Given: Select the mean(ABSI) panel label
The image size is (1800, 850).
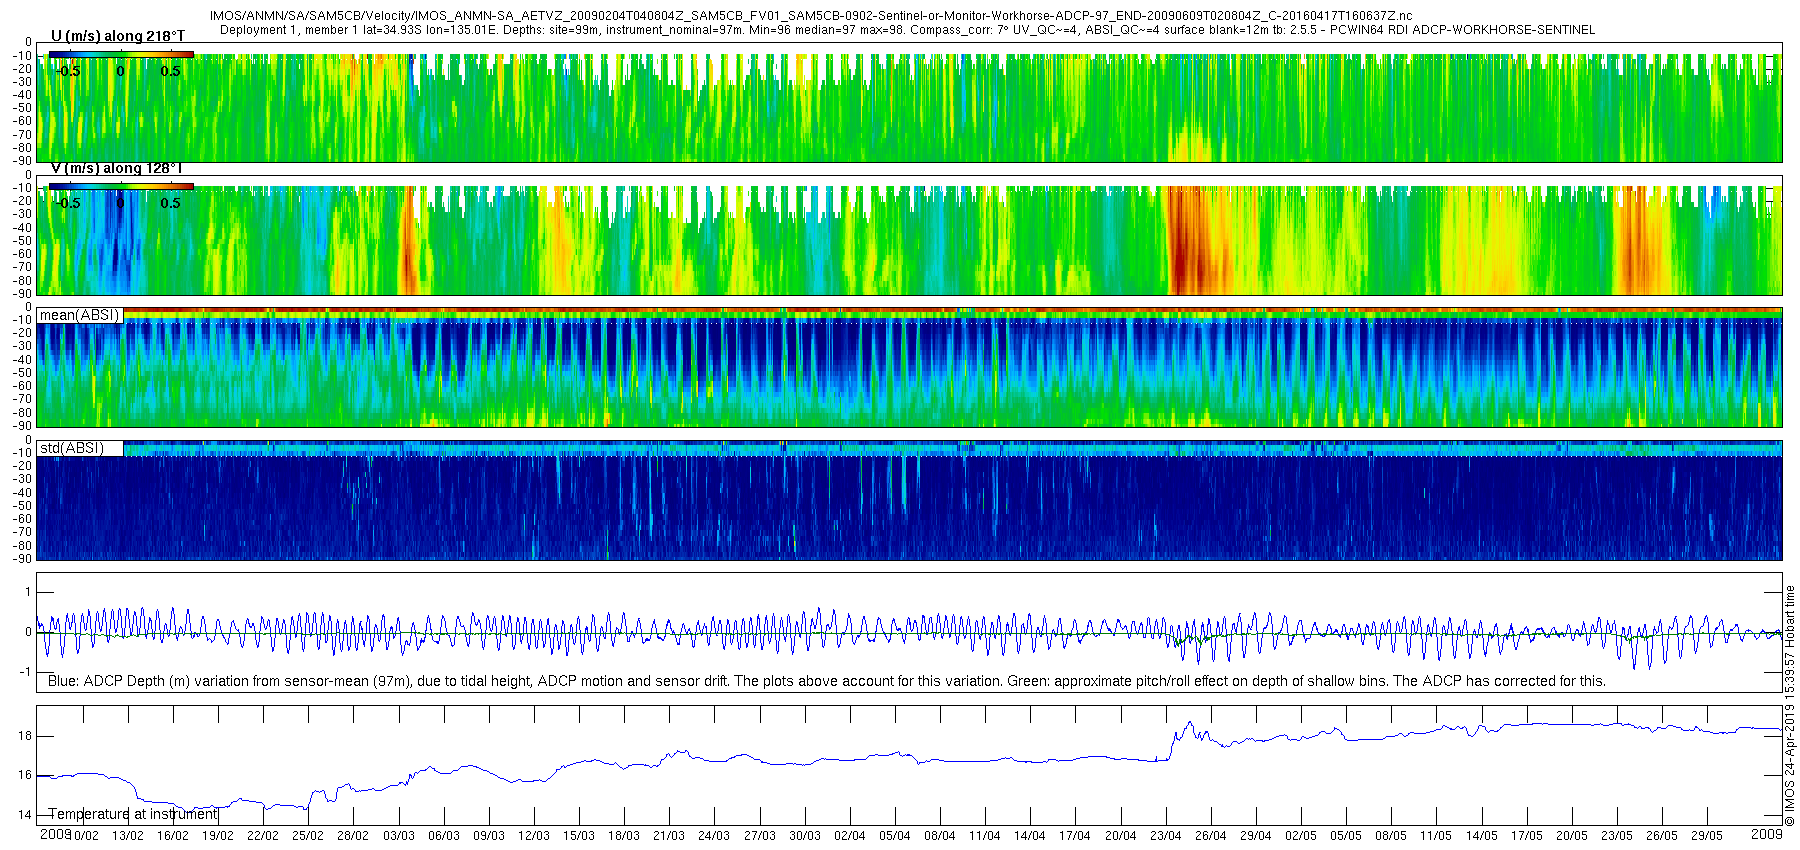Looking at the screenshot, I should [80, 315].
